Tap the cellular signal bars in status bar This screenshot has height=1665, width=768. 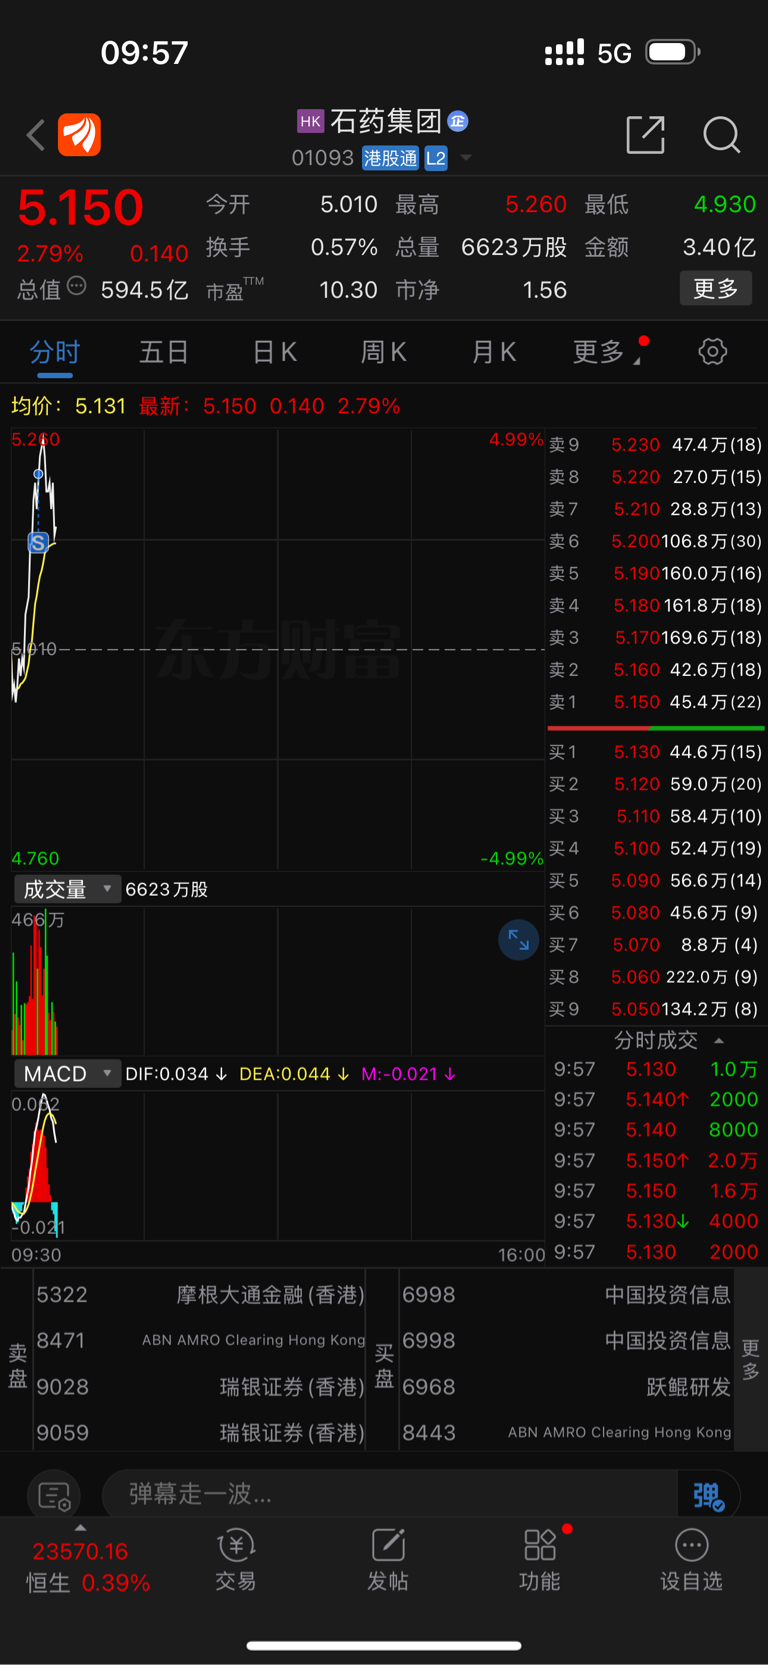pos(564,53)
